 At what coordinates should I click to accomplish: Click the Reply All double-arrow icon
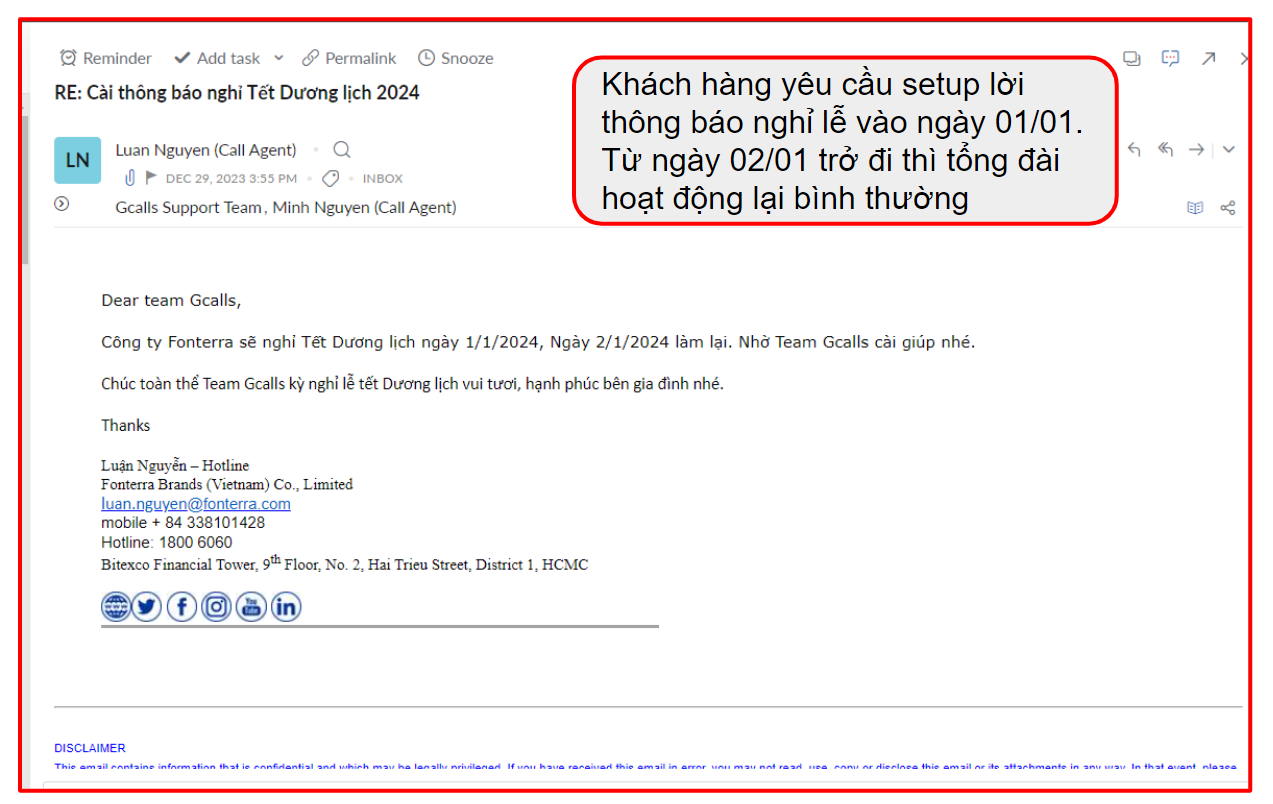tap(1165, 150)
